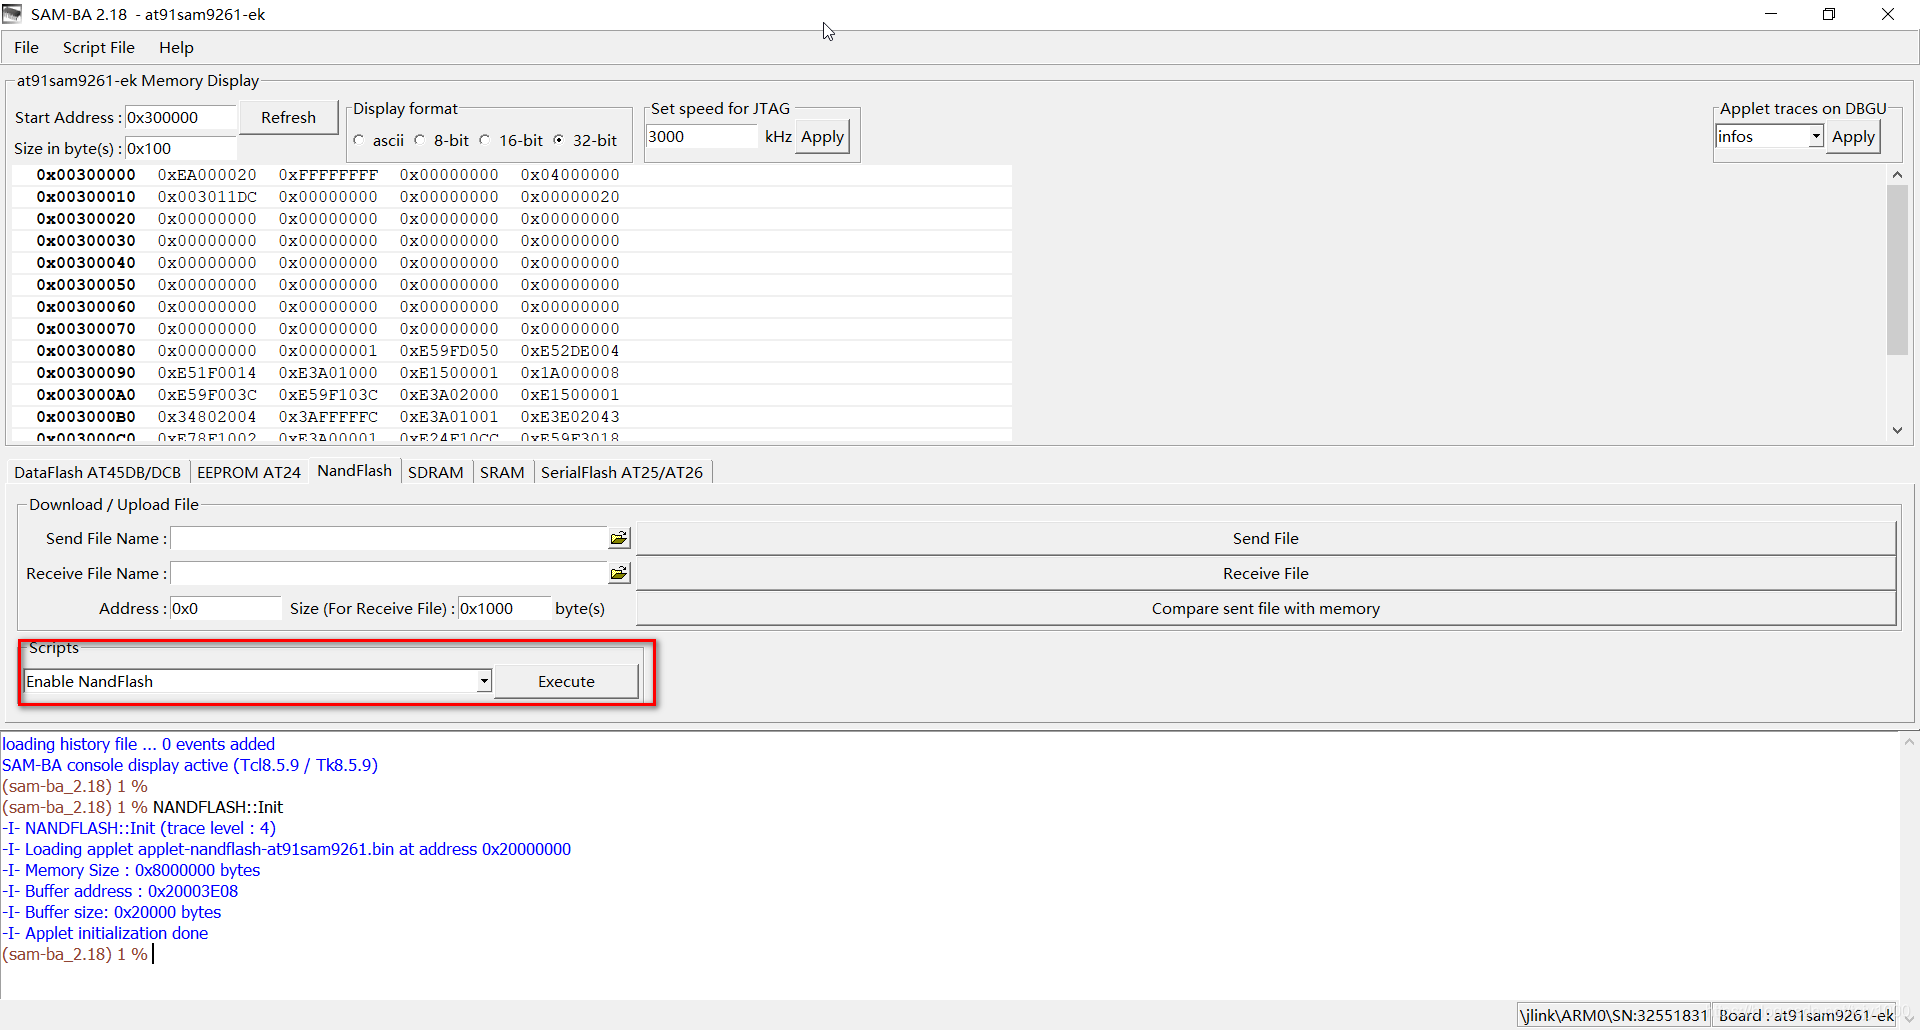Apply the applet traces level
Image resolution: width=1920 pixels, height=1030 pixels.
coord(1853,137)
